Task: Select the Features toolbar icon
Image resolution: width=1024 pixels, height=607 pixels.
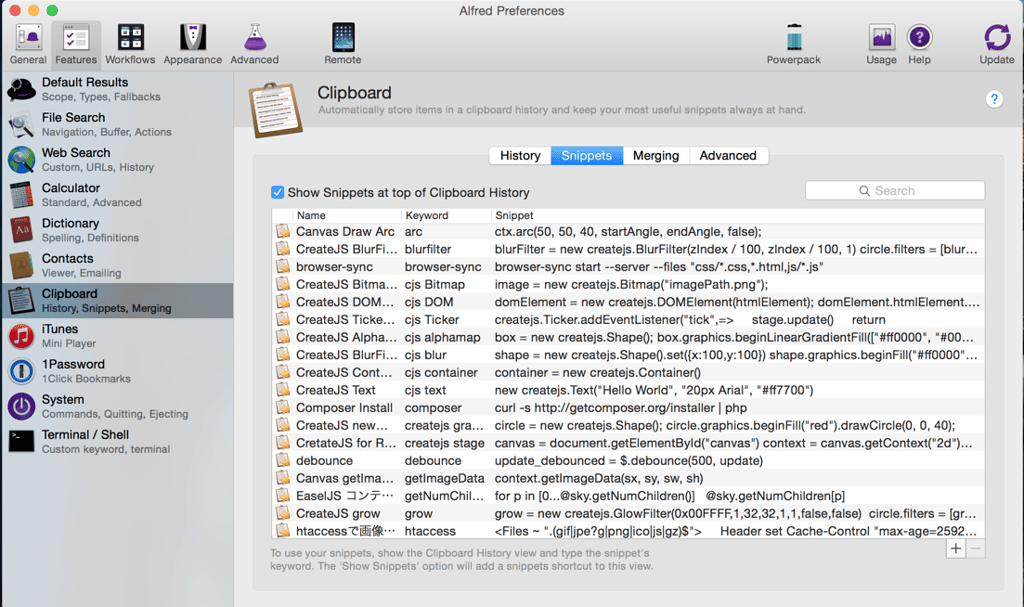Action: coord(76,44)
